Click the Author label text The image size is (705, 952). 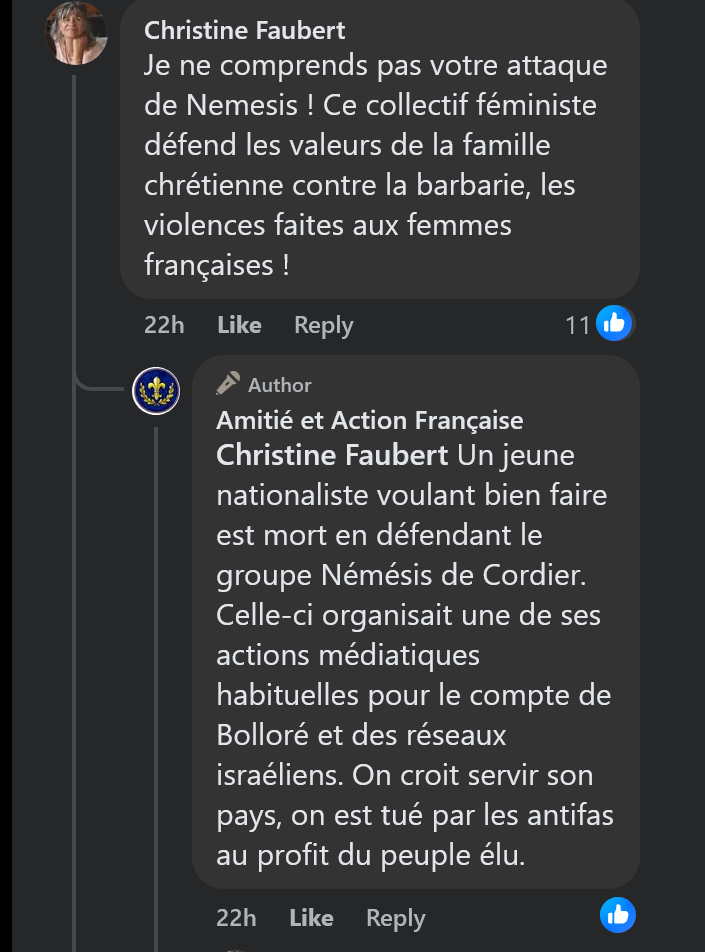click(279, 385)
